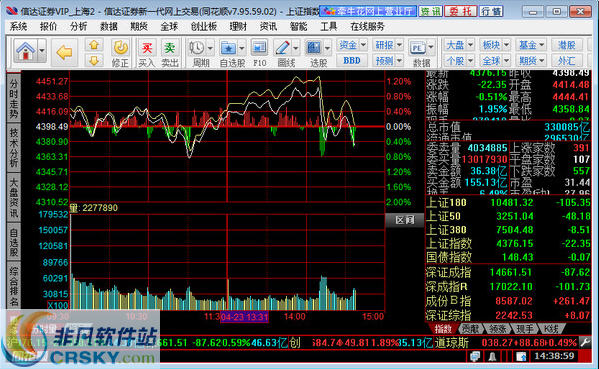Open the 在线服务 menu
The height and width of the screenshot is (369, 599).
click(x=367, y=26)
